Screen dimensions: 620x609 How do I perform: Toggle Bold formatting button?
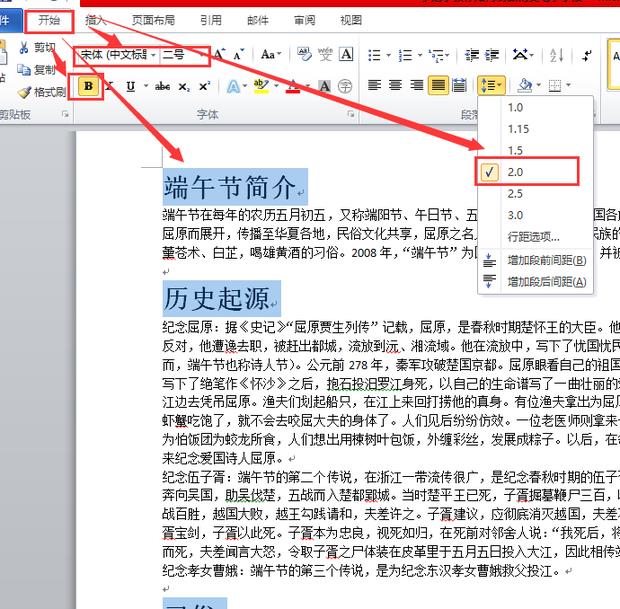tap(90, 87)
